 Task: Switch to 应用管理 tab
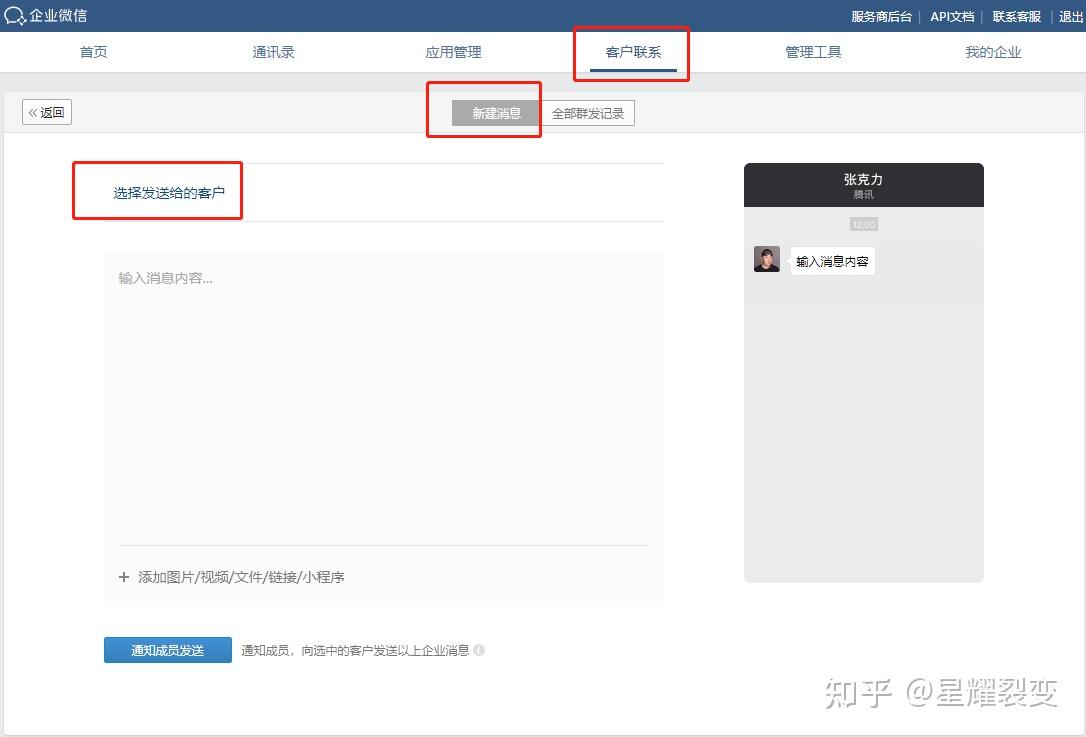tap(454, 52)
